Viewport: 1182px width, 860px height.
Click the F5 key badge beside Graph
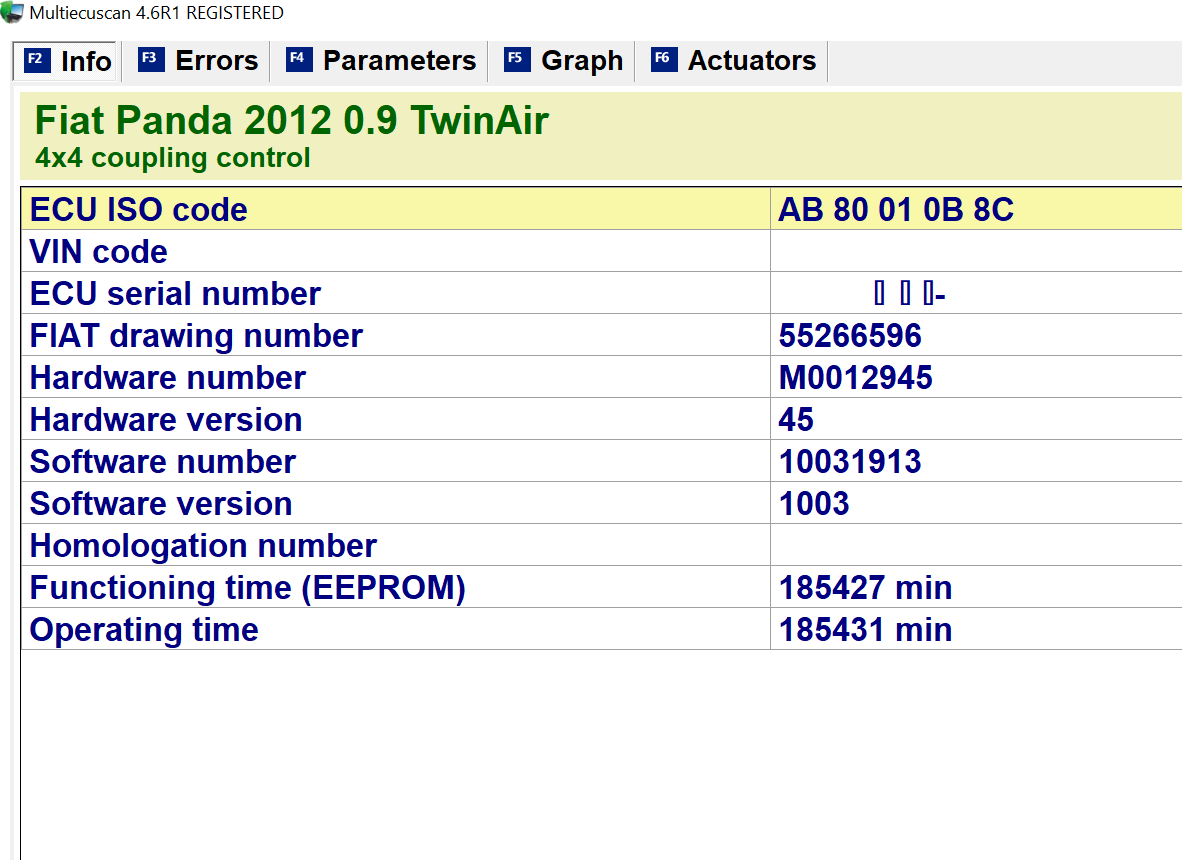(516, 59)
